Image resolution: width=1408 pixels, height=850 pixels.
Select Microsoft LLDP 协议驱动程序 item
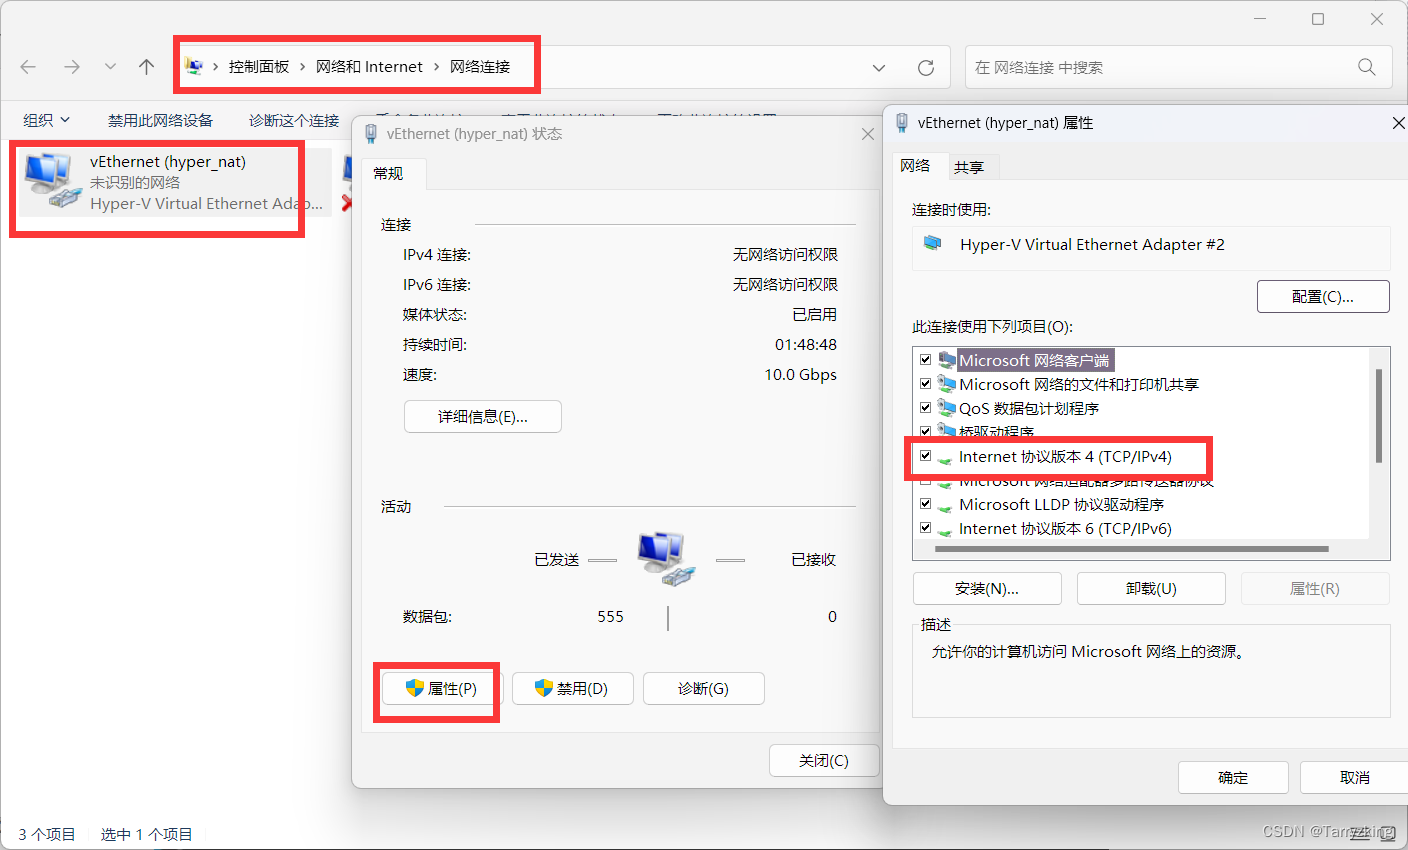1061,505
